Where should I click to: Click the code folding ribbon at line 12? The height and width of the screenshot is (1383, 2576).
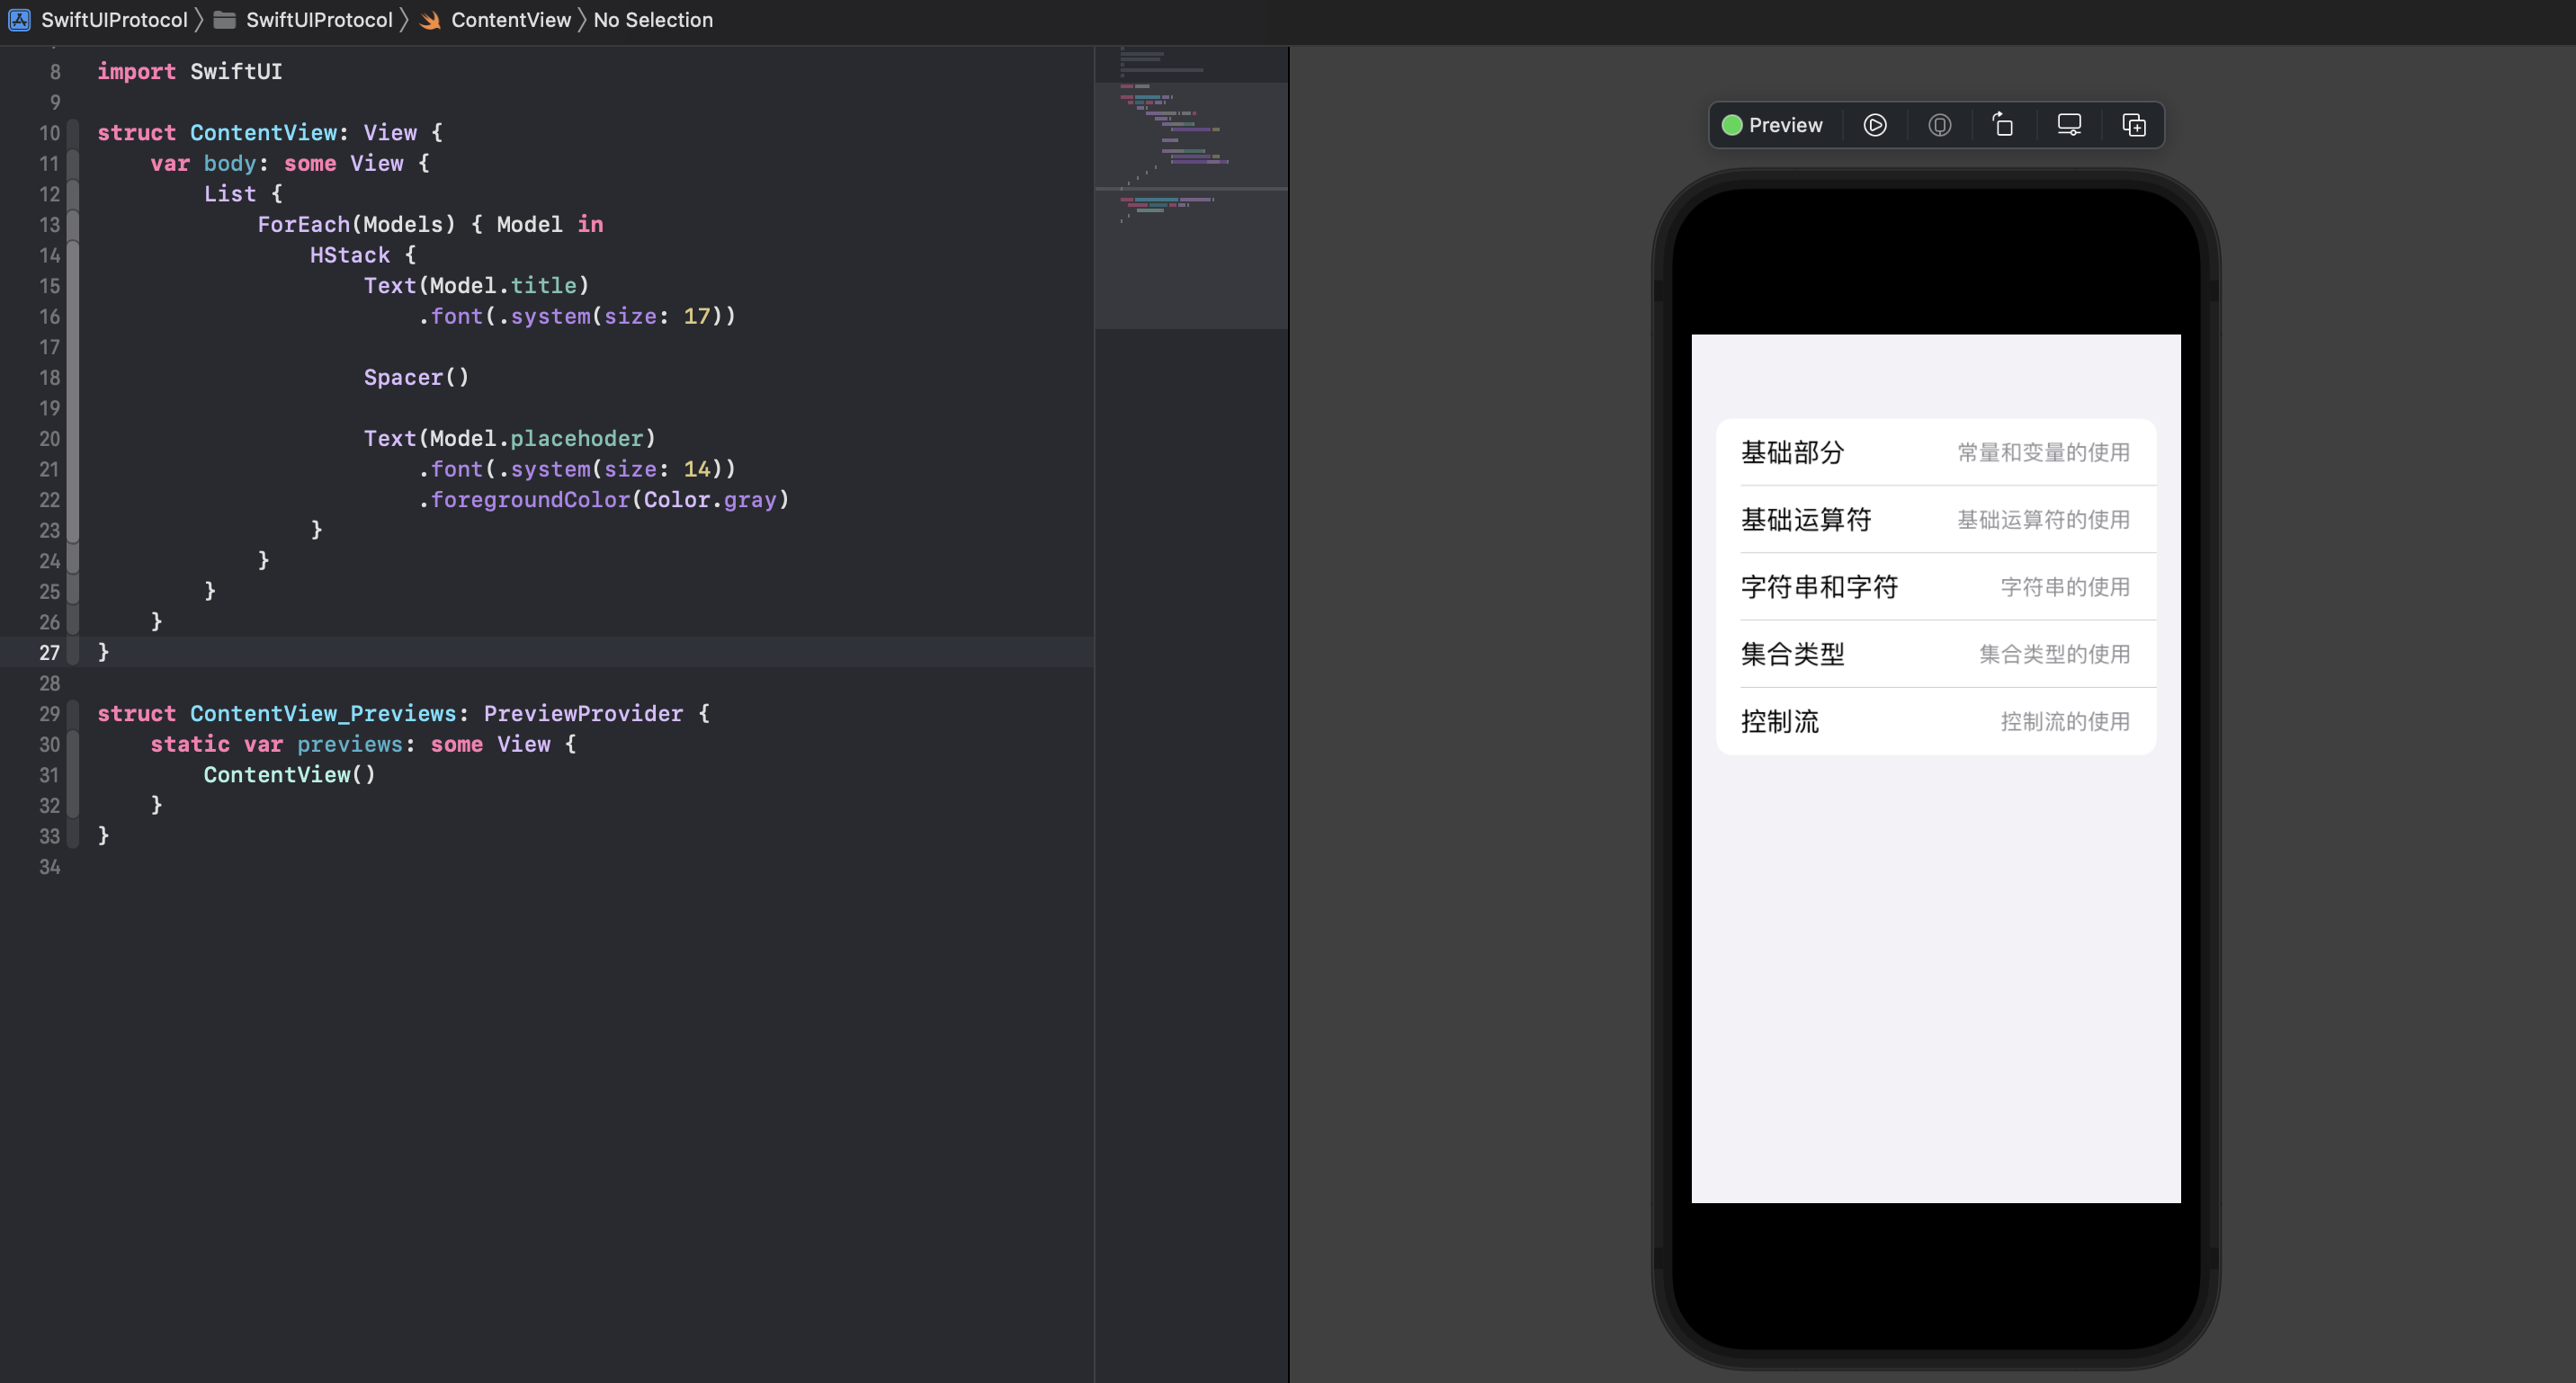click(73, 194)
